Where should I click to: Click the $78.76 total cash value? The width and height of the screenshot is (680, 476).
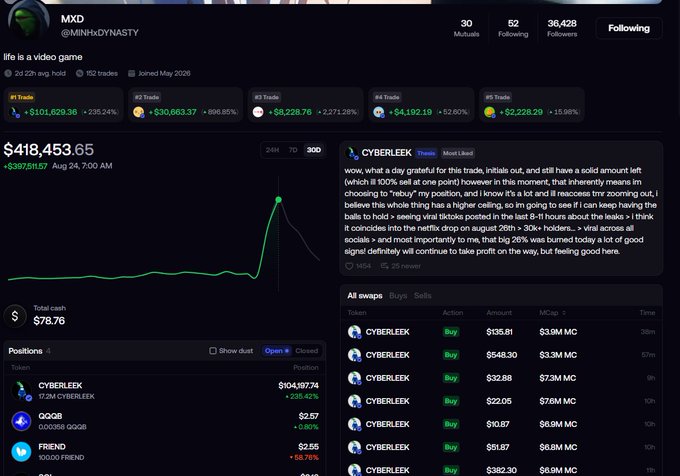[49, 321]
